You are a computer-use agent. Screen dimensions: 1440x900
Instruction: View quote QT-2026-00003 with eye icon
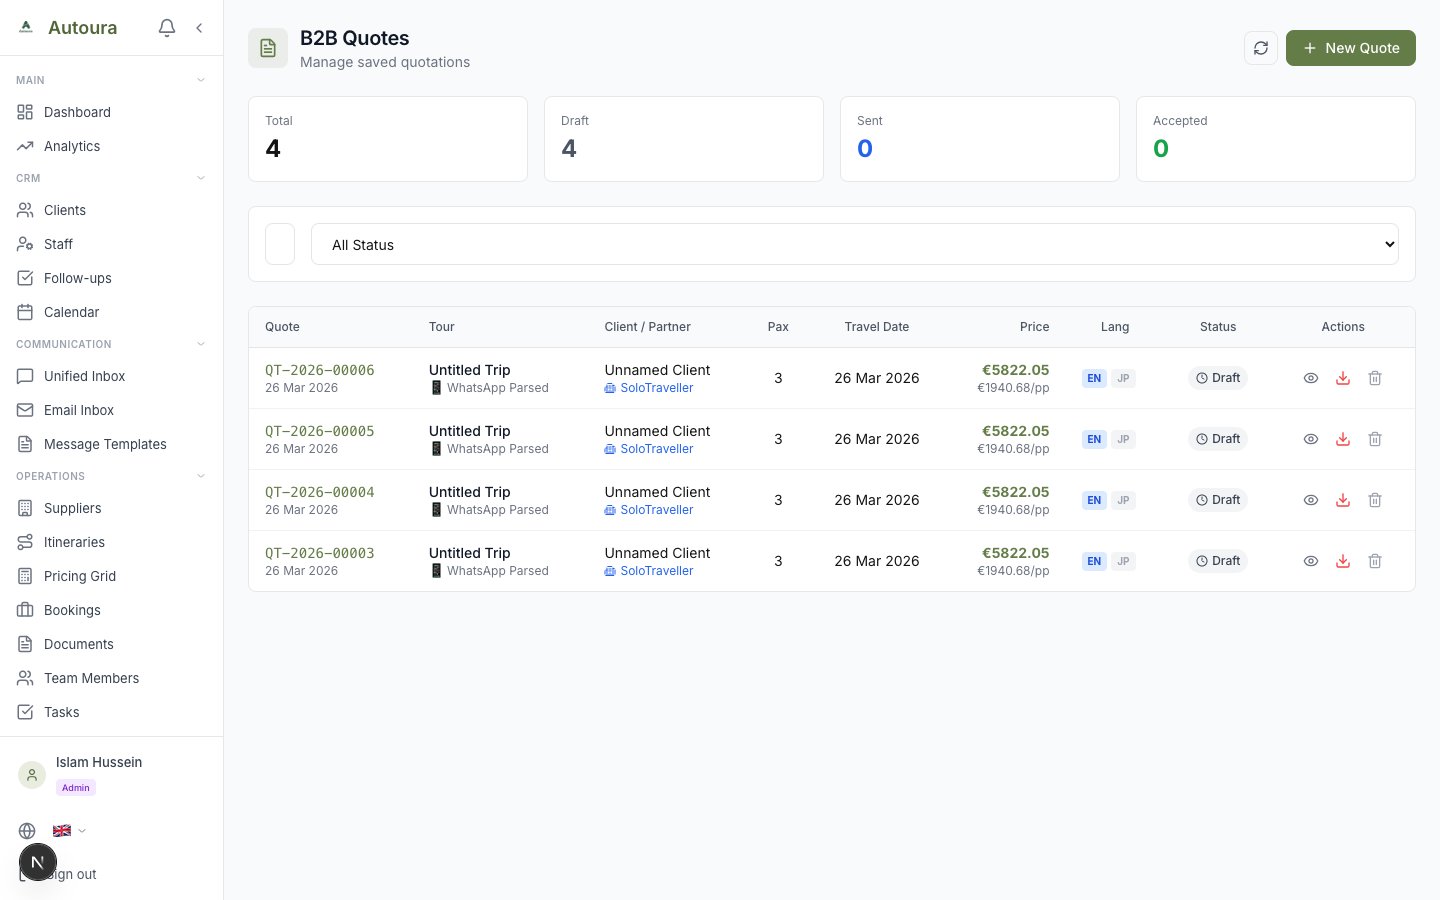1311,561
